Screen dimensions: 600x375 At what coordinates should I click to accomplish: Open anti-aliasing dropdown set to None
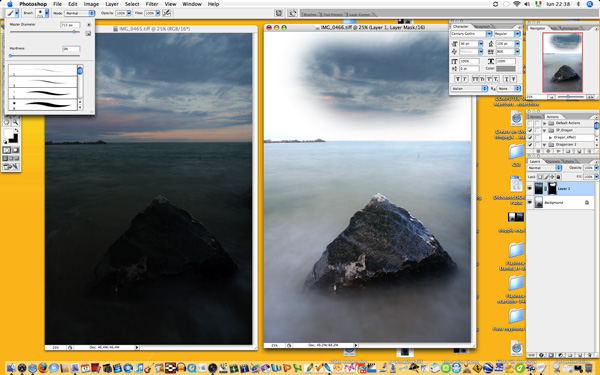click(509, 88)
